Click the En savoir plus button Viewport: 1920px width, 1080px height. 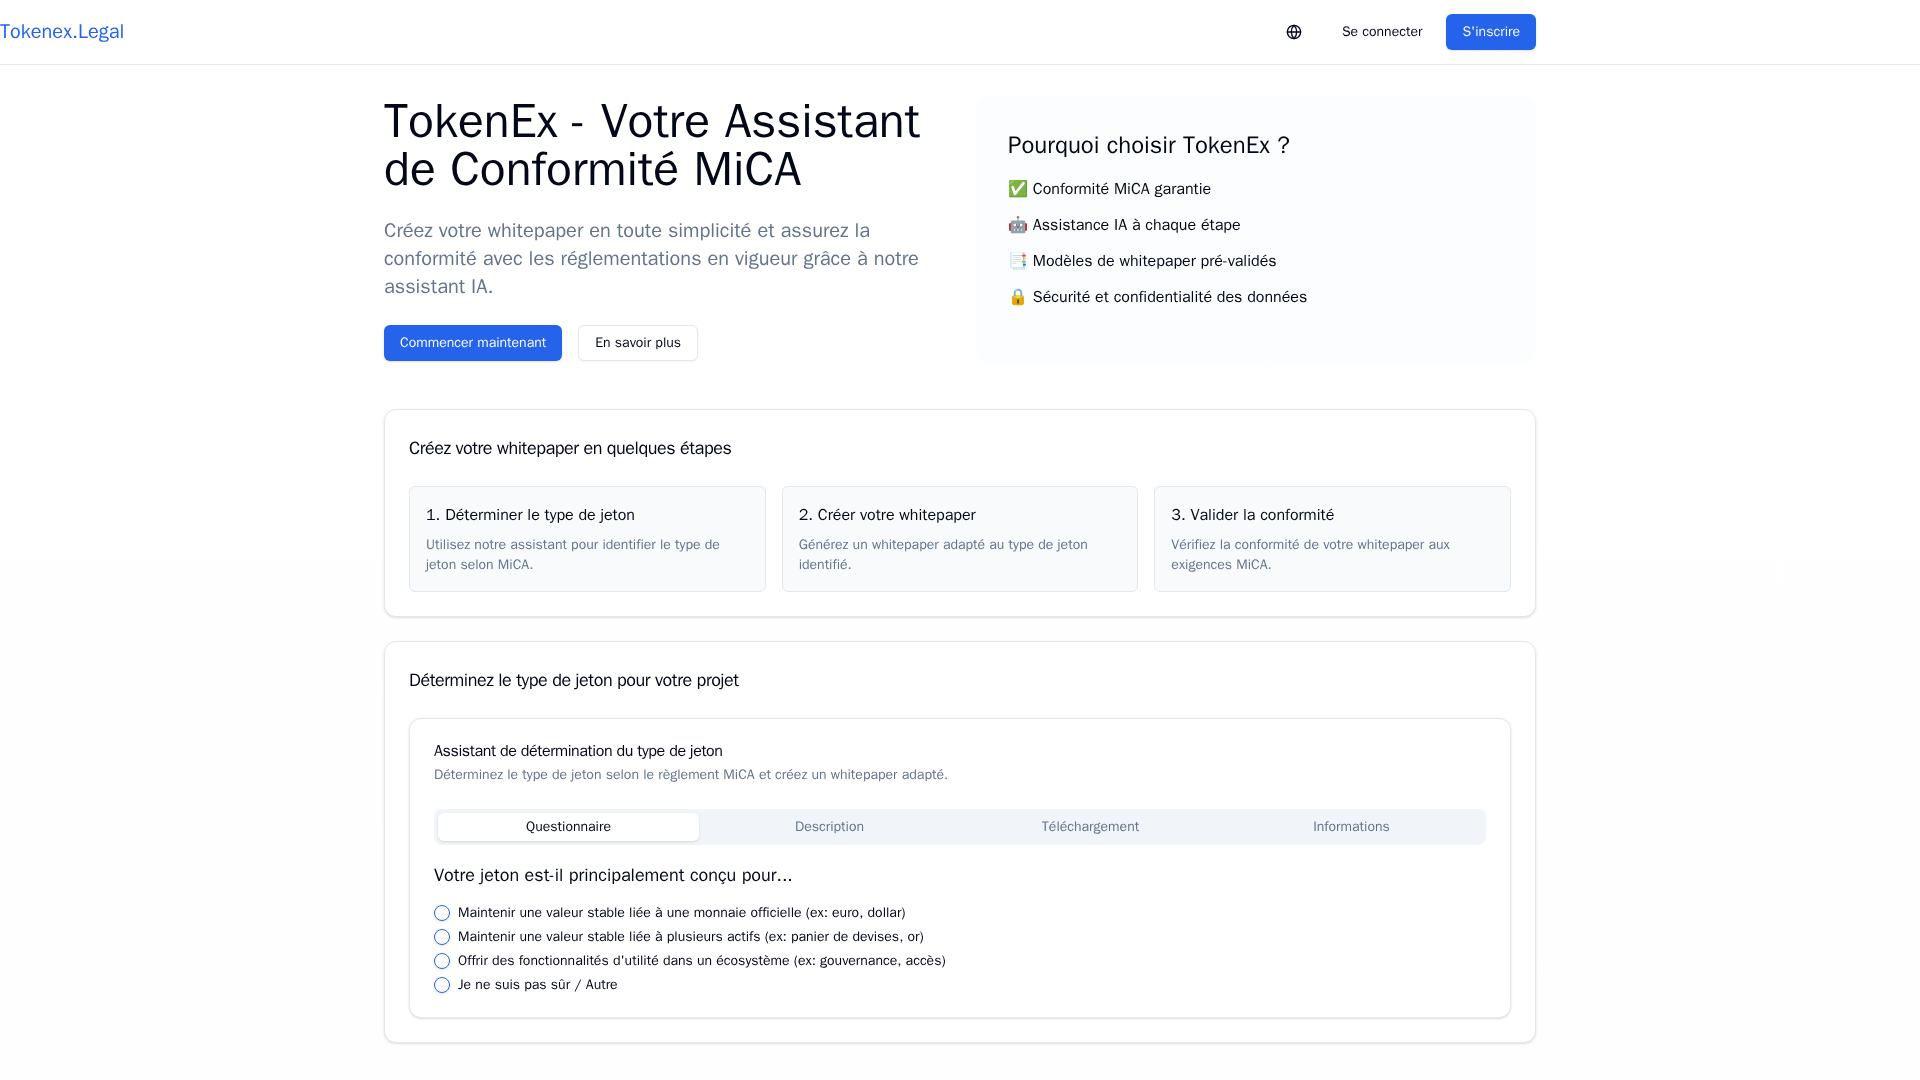click(x=638, y=343)
